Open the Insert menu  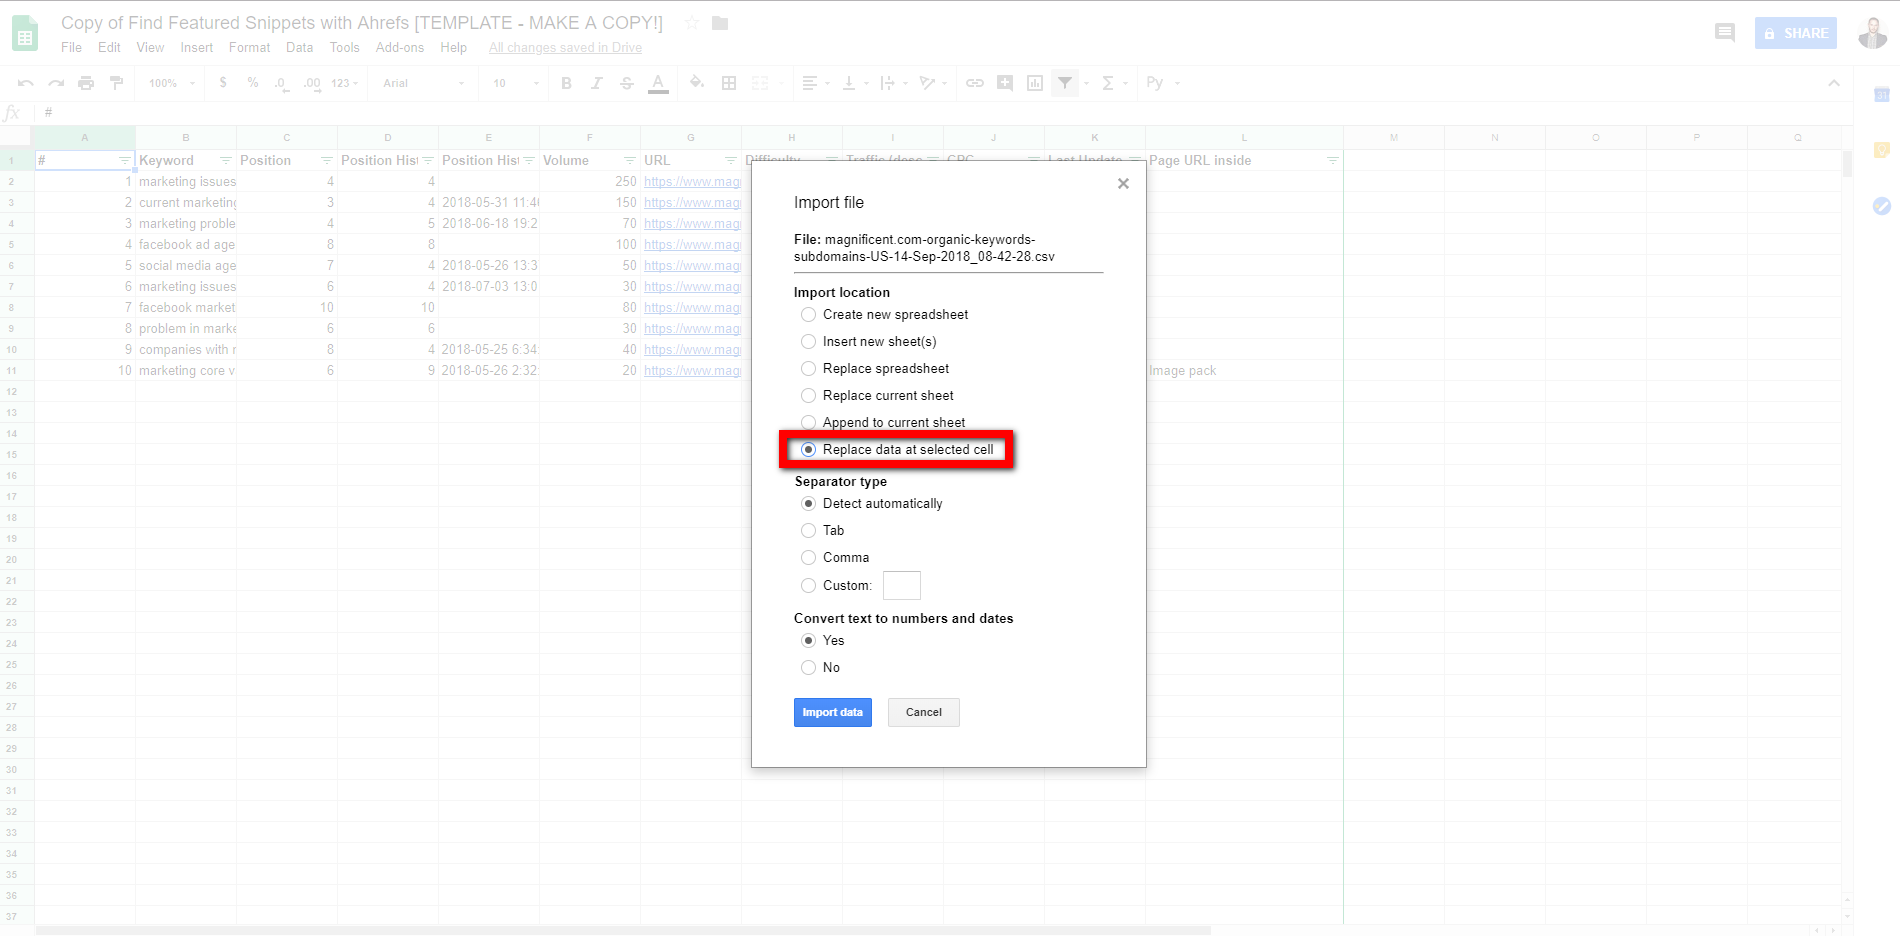click(x=196, y=47)
